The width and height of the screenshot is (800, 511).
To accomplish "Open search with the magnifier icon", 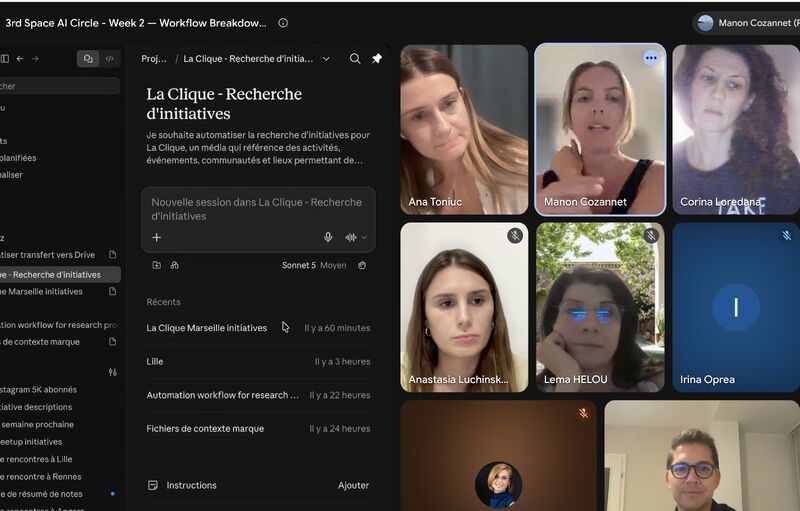I will tap(355, 59).
